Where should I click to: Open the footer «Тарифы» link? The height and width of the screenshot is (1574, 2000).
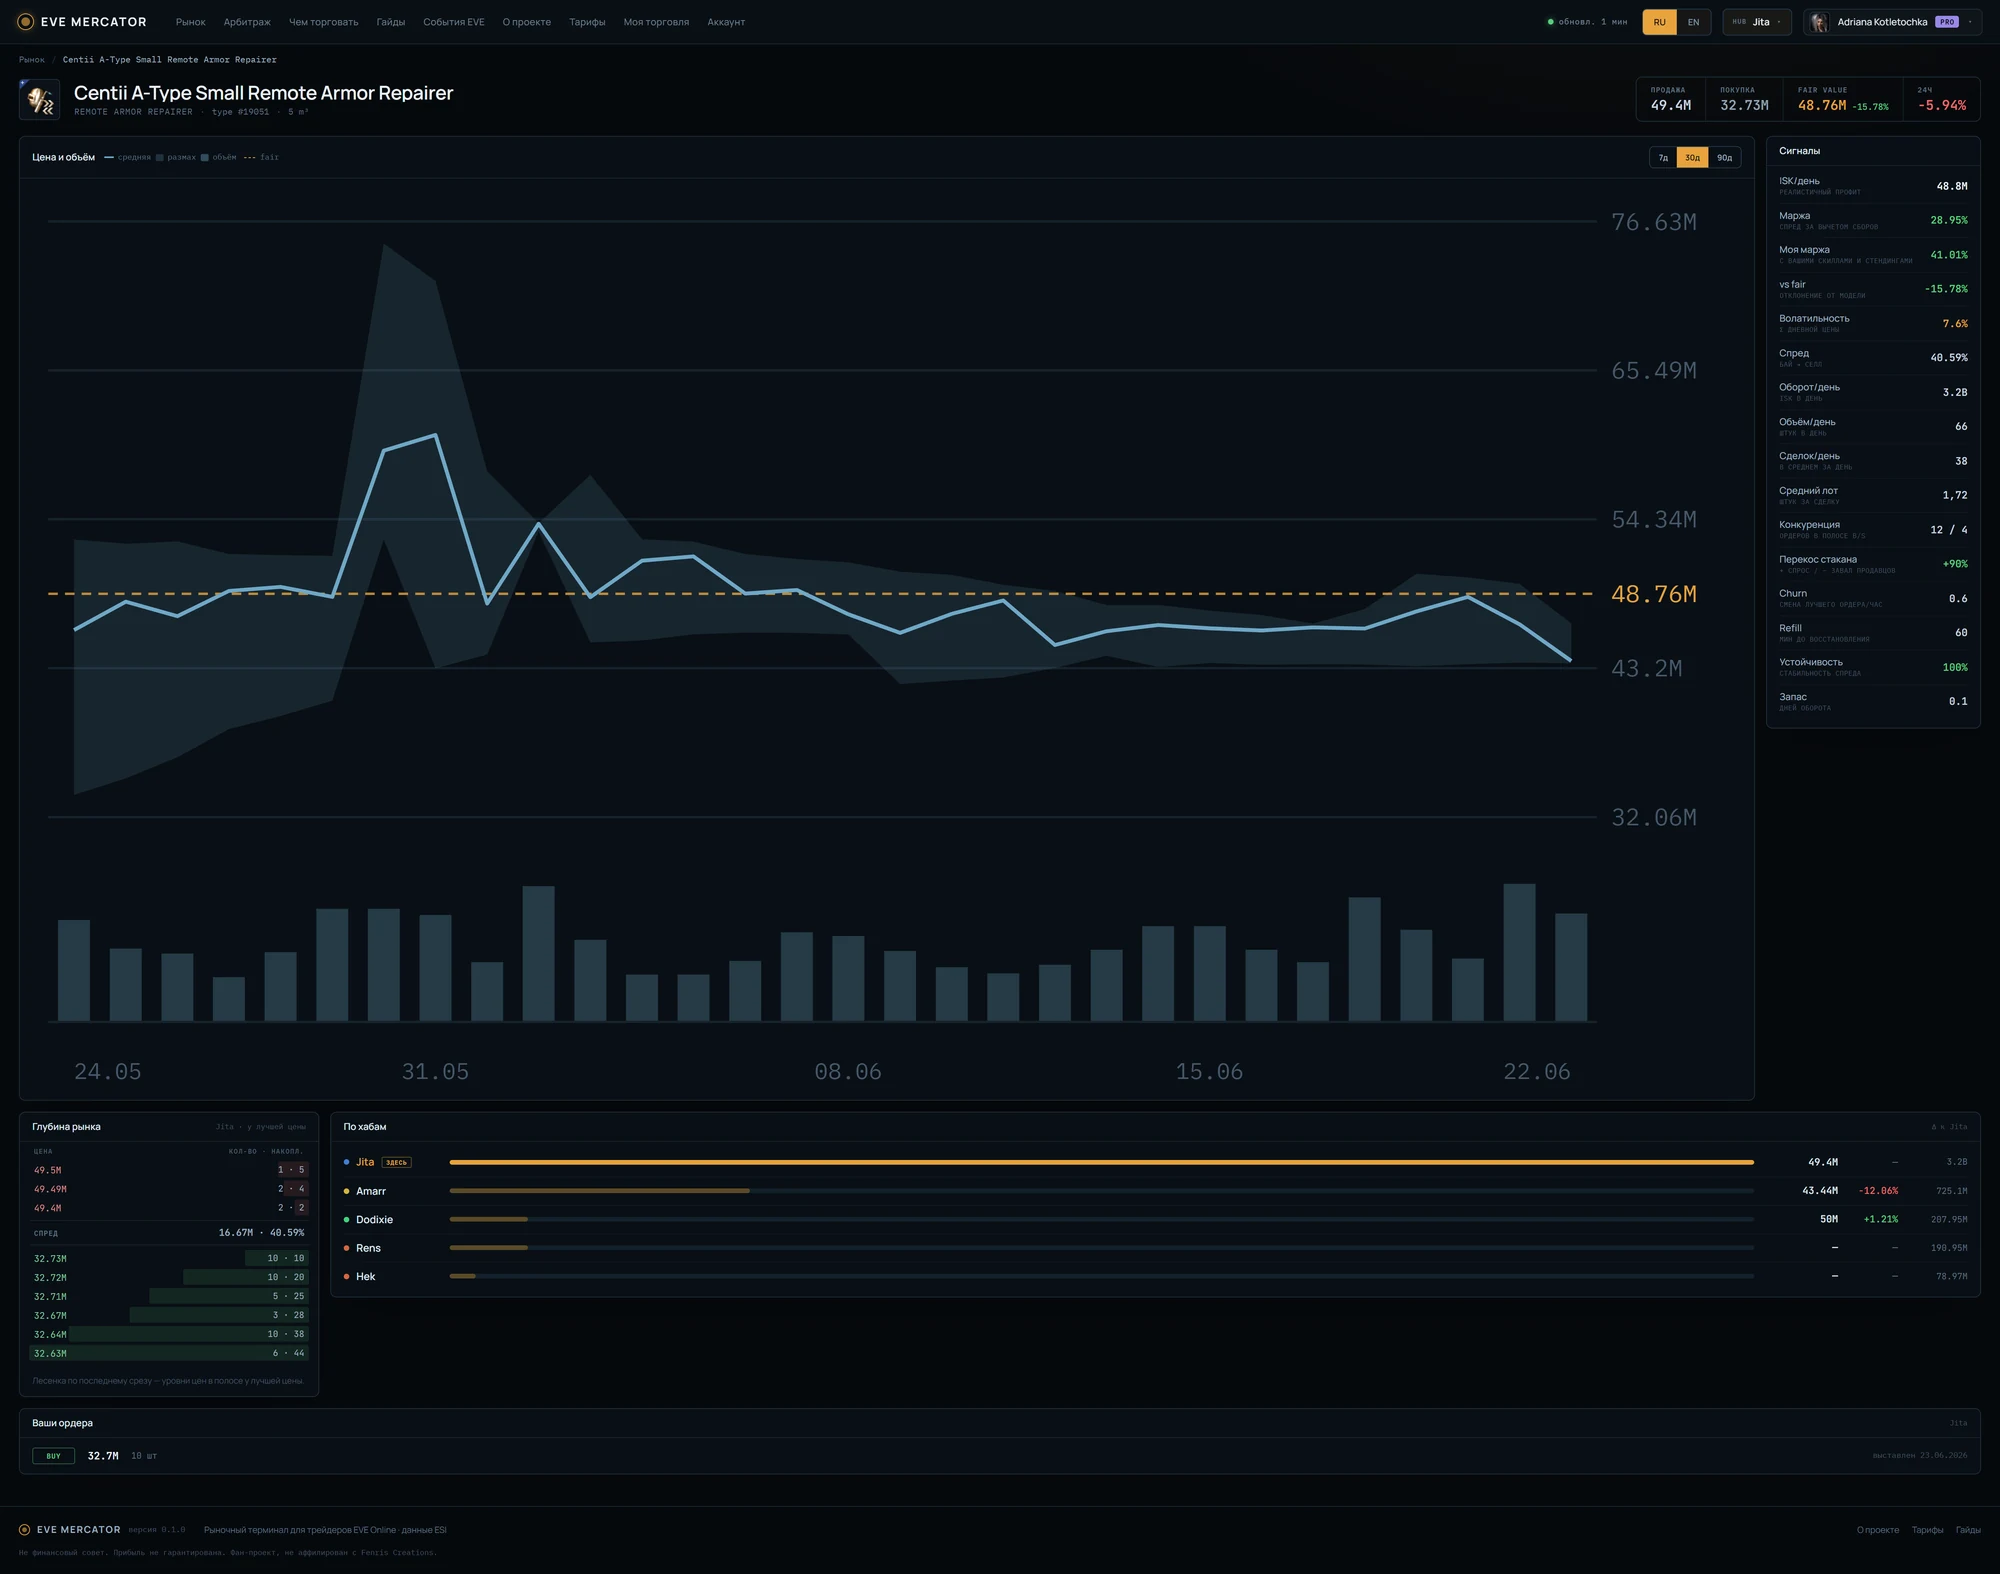[x=1927, y=1530]
